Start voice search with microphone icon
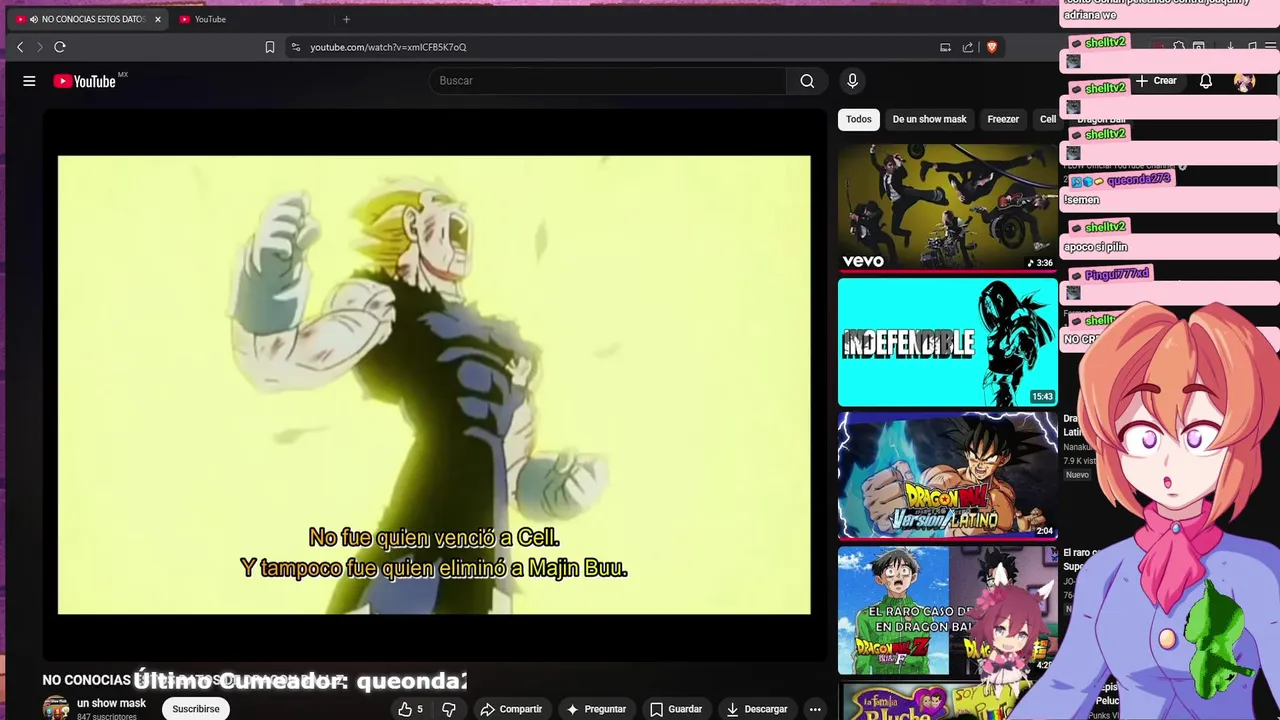The height and width of the screenshot is (720, 1280). pos(852,81)
